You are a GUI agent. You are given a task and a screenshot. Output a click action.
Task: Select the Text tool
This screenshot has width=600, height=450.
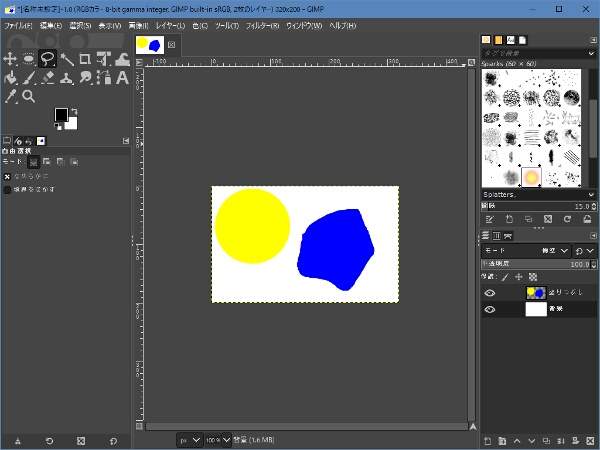tap(121, 77)
